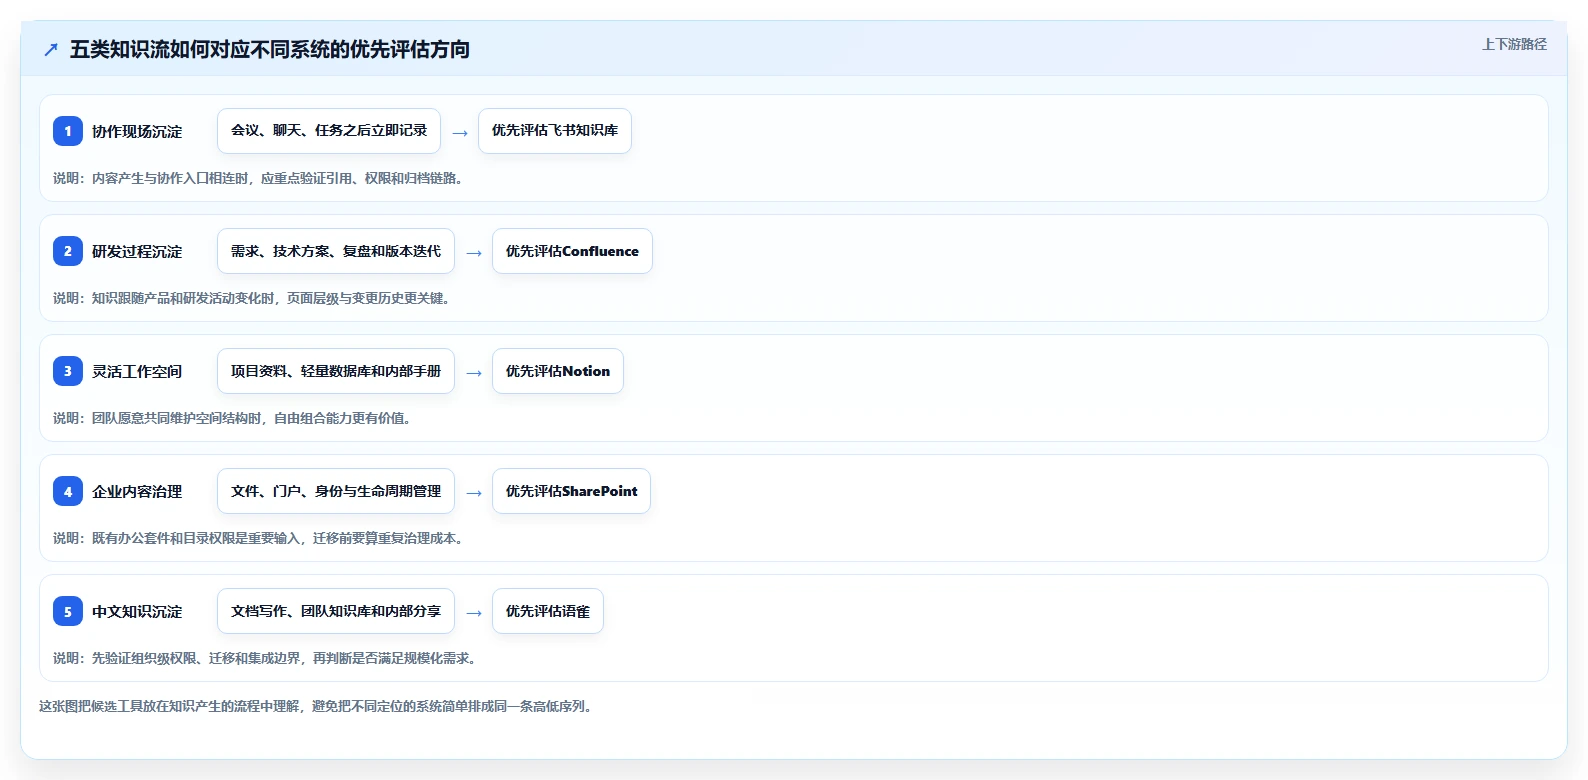Screen dimensions: 1588x780
Task: Click the number 5 badge for 中文知识沉淀
Action: point(68,611)
